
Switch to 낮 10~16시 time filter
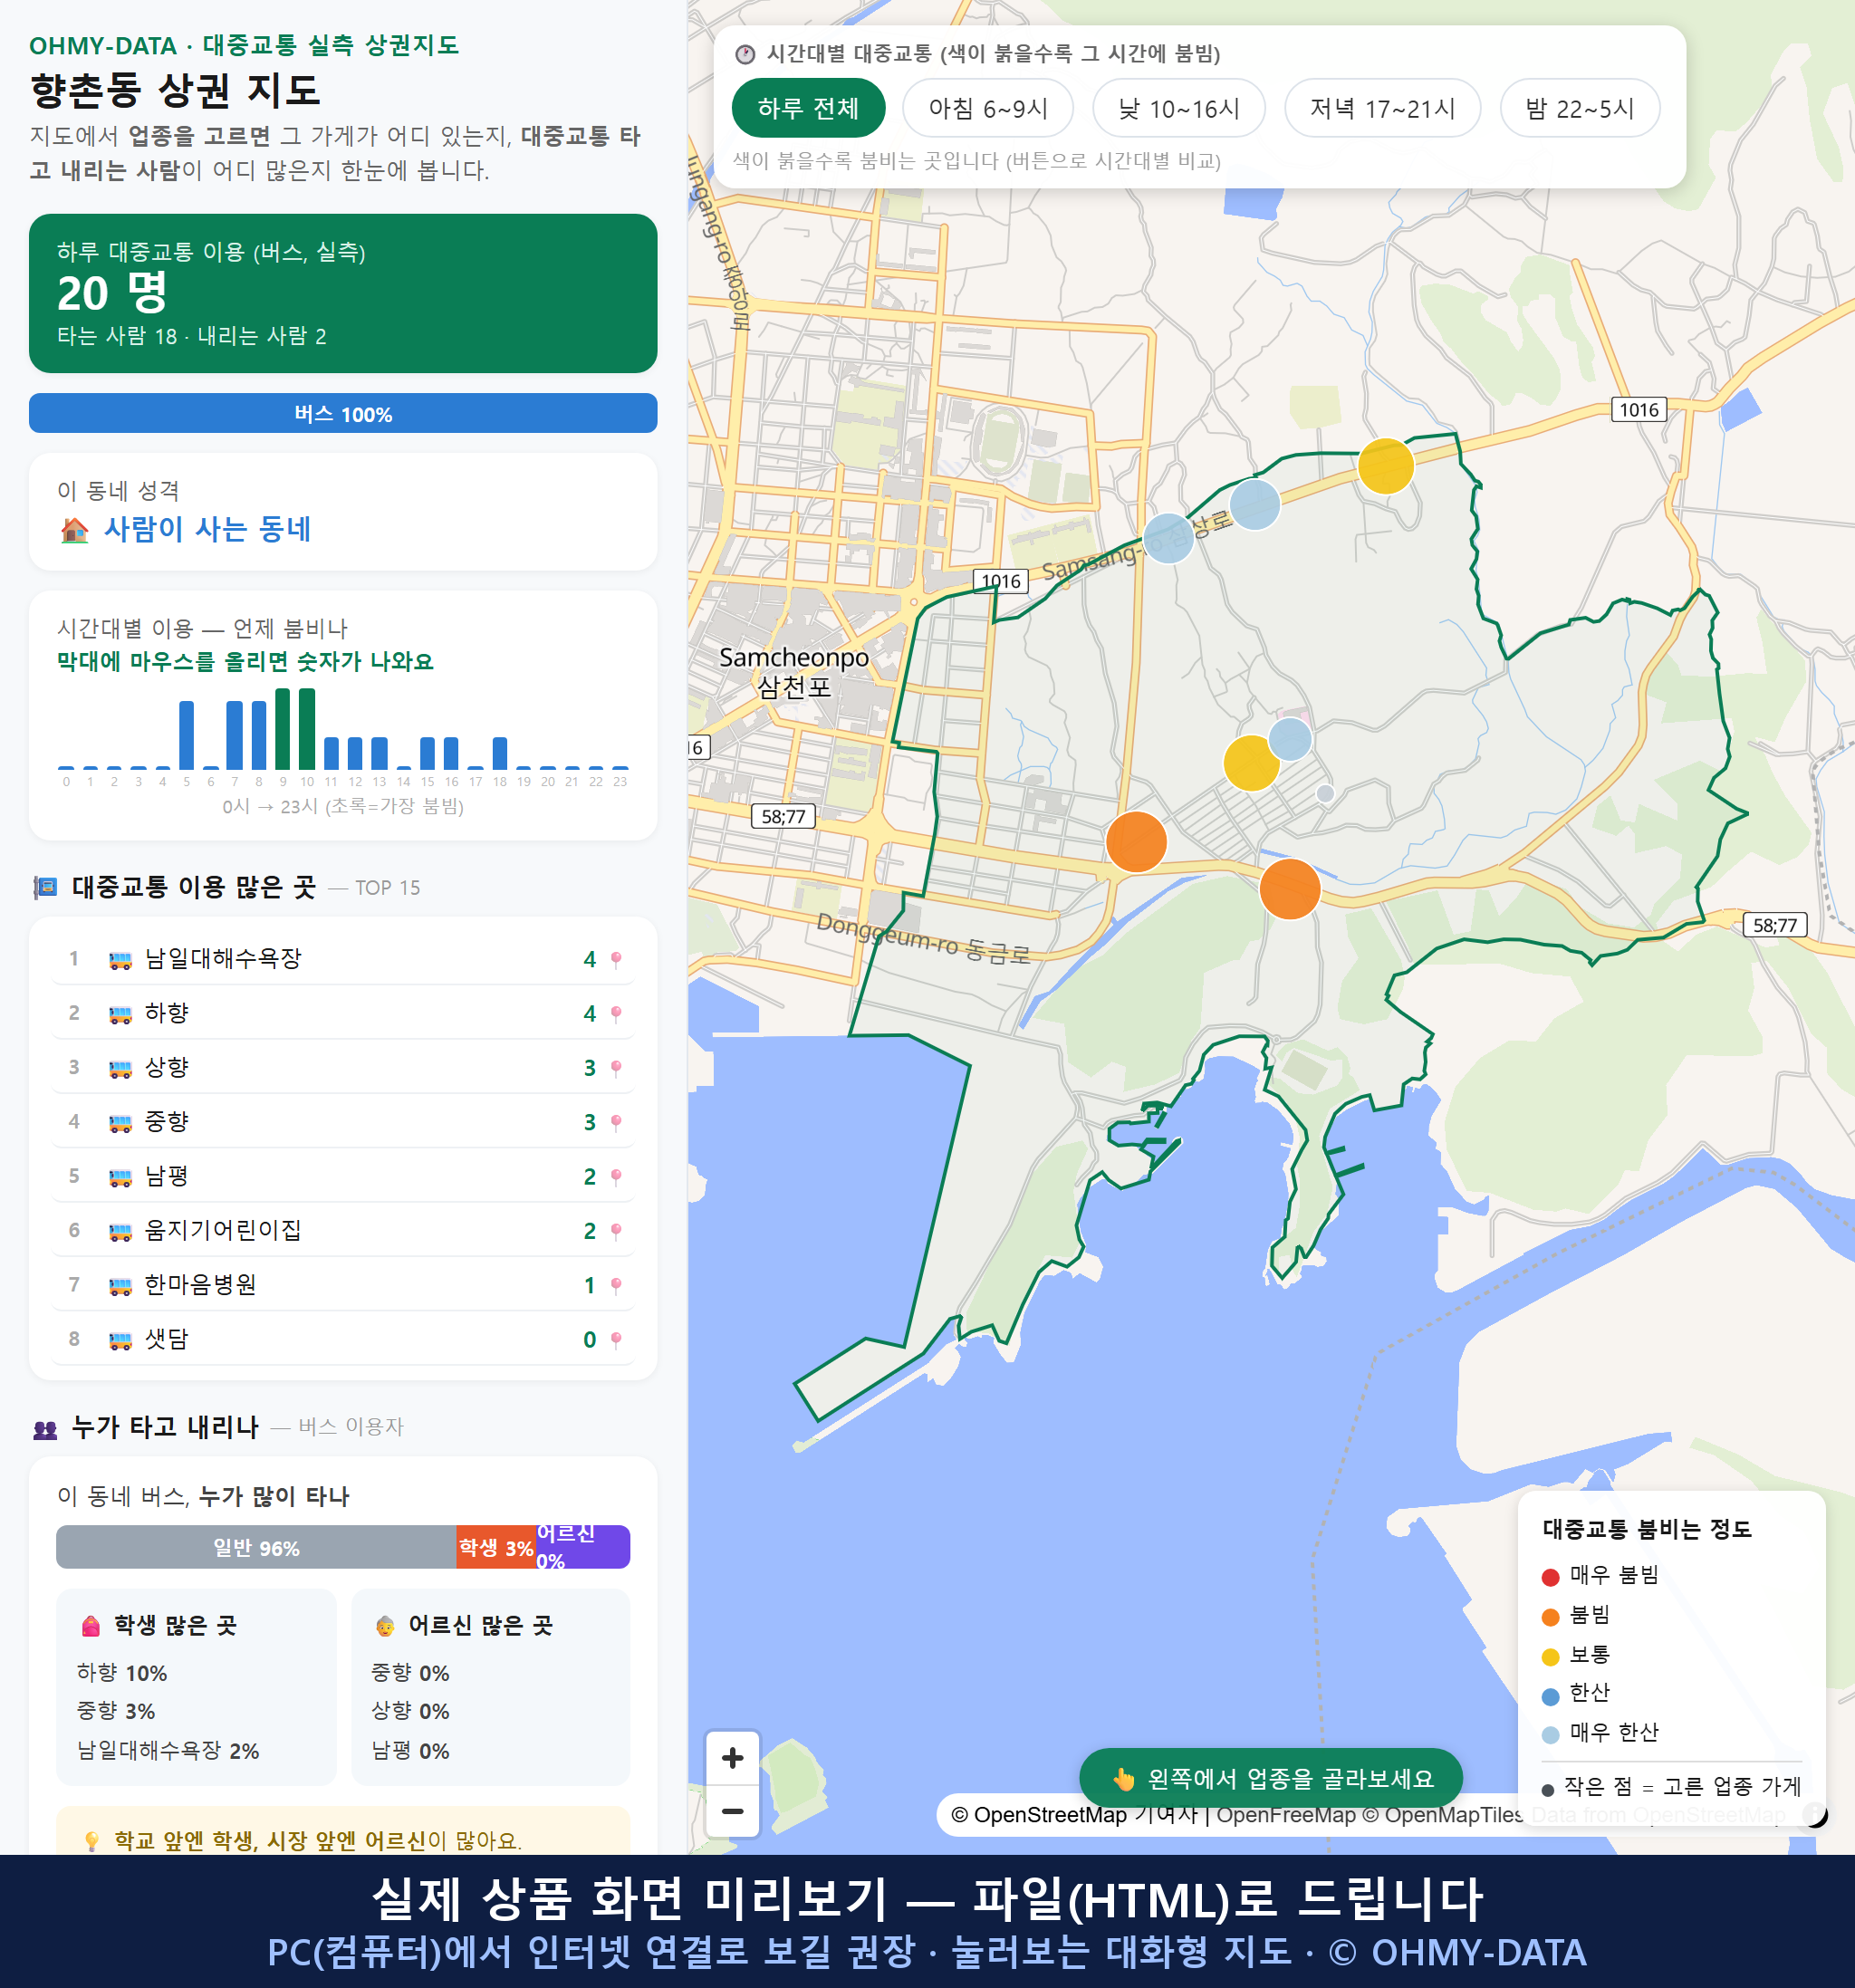(x=1178, y=108)
